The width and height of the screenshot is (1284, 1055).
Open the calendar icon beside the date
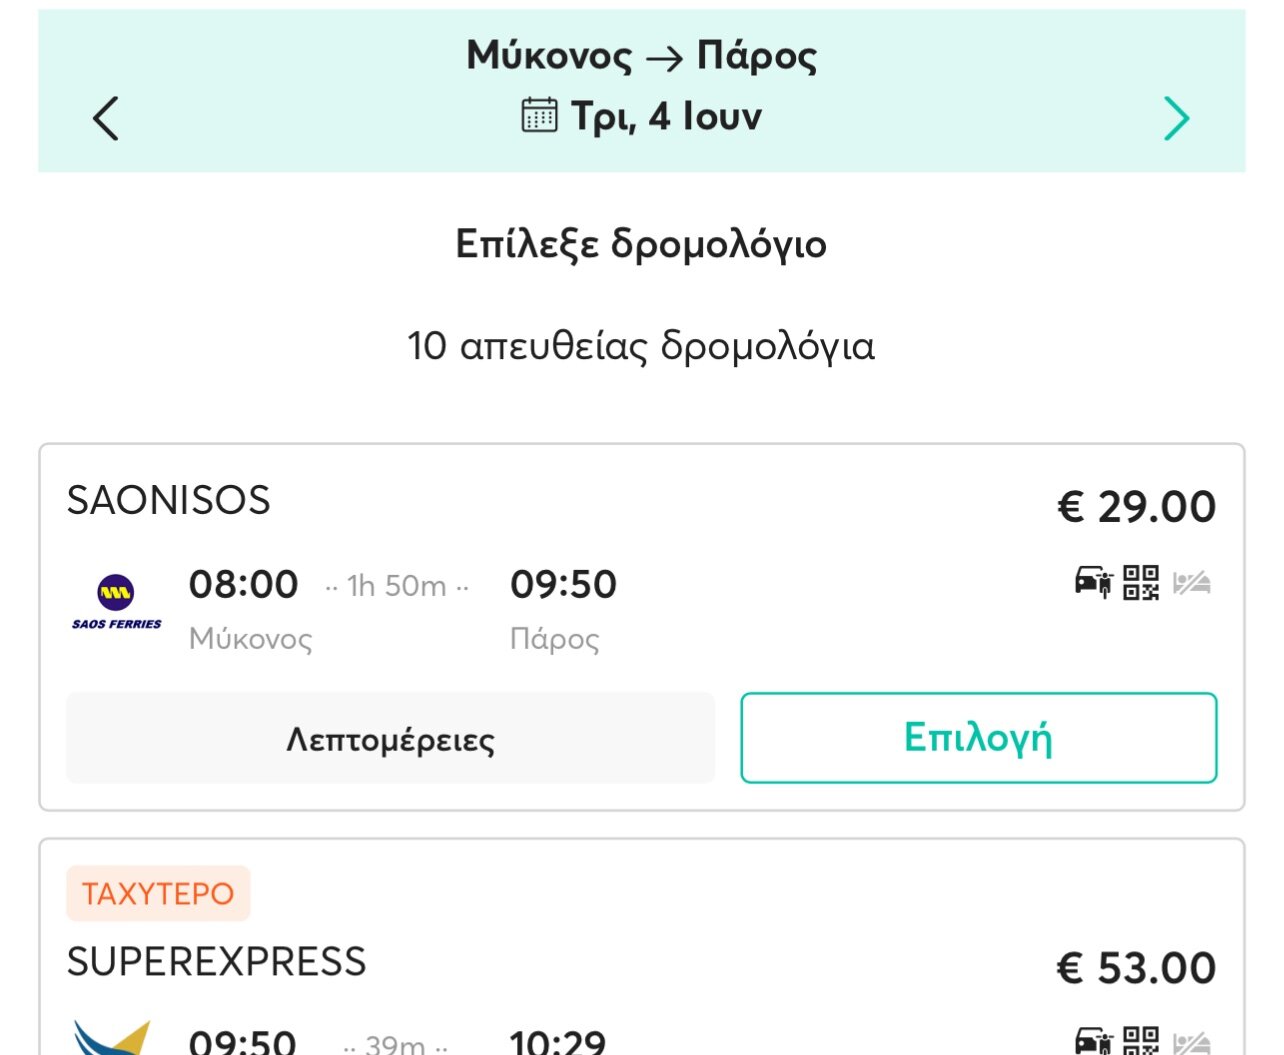539,116
